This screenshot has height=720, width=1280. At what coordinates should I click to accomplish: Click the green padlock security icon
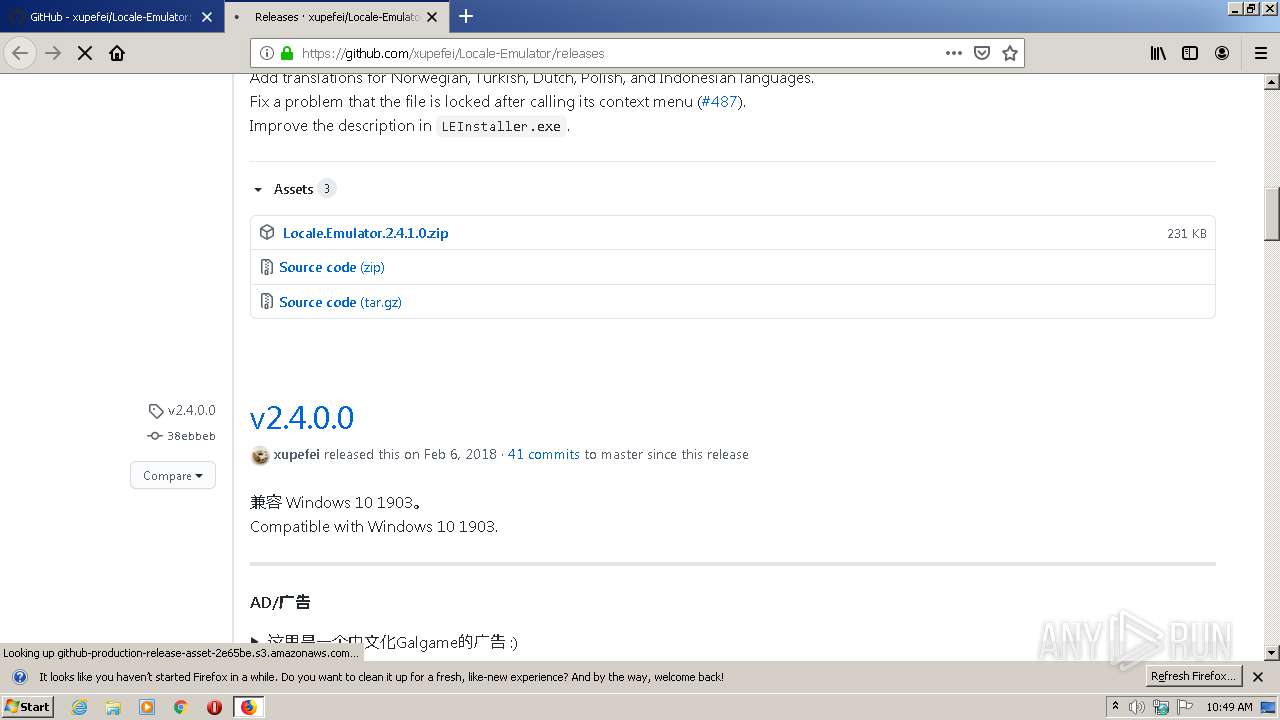click(x=287, y=53)
